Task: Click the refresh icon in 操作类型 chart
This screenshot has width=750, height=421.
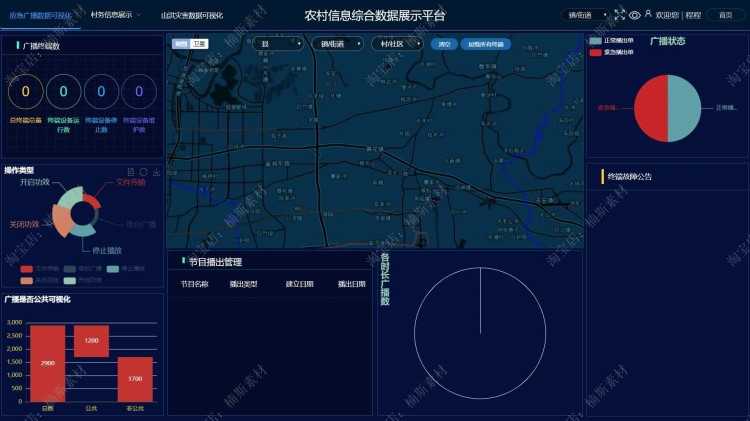Action: tap(143, 171)
